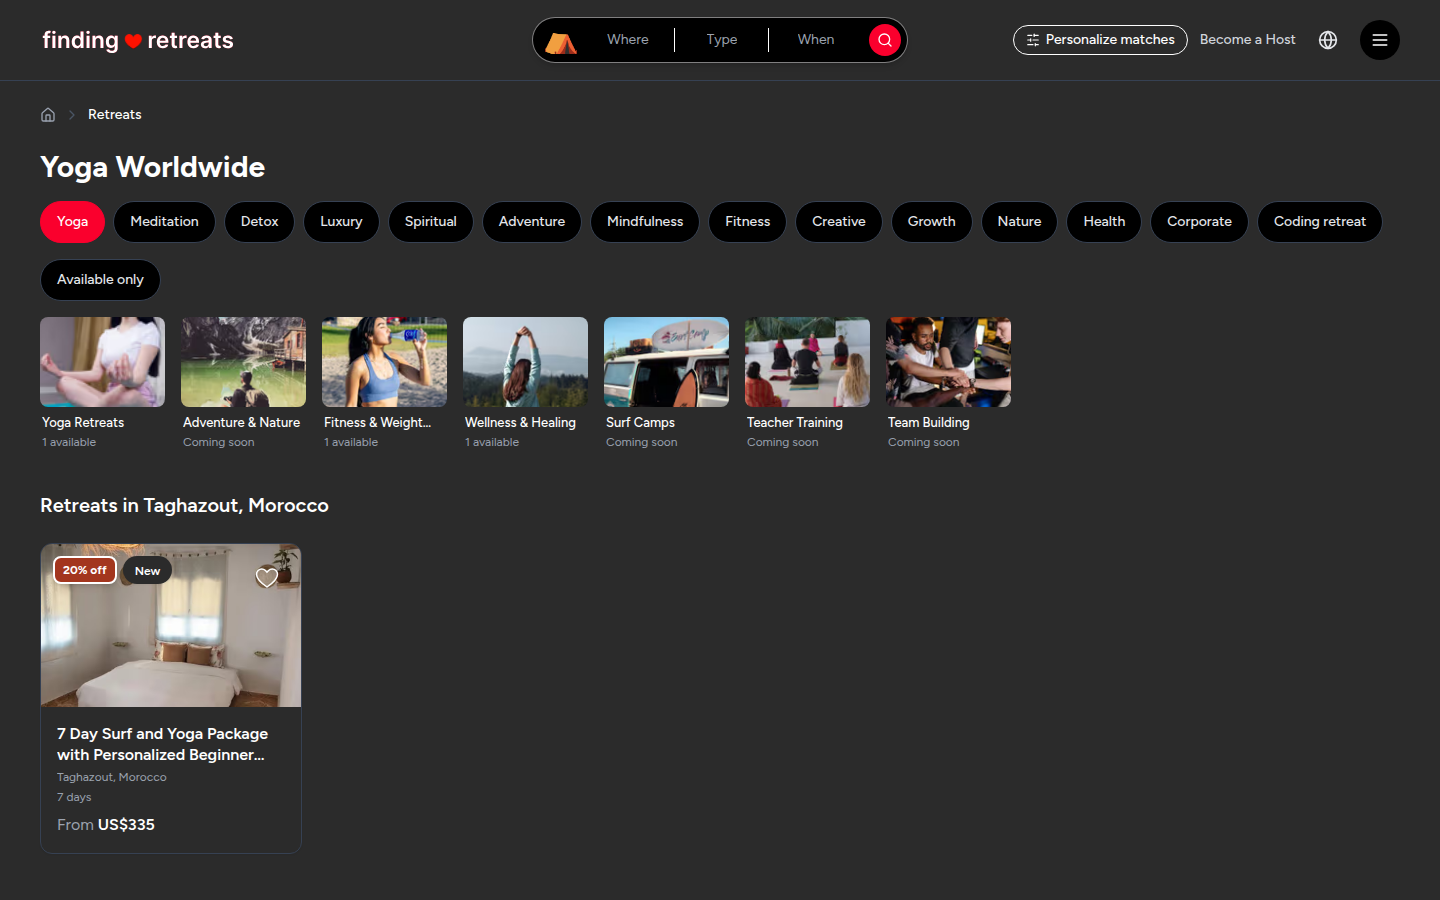Choose the Nature filter chip
Viewport: 1440px width, 900px height.
click(x=1019, y=222)
